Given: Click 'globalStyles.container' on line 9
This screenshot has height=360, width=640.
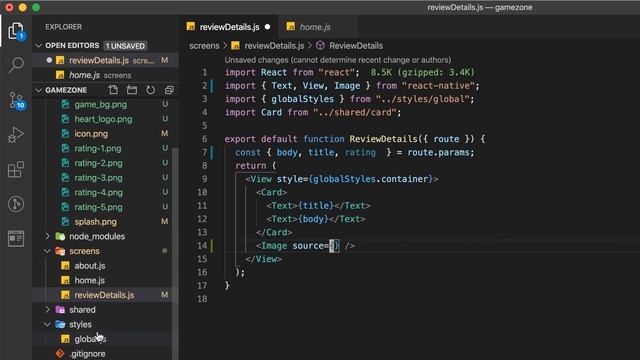Looking at the screenshot, I should point(371,179).
